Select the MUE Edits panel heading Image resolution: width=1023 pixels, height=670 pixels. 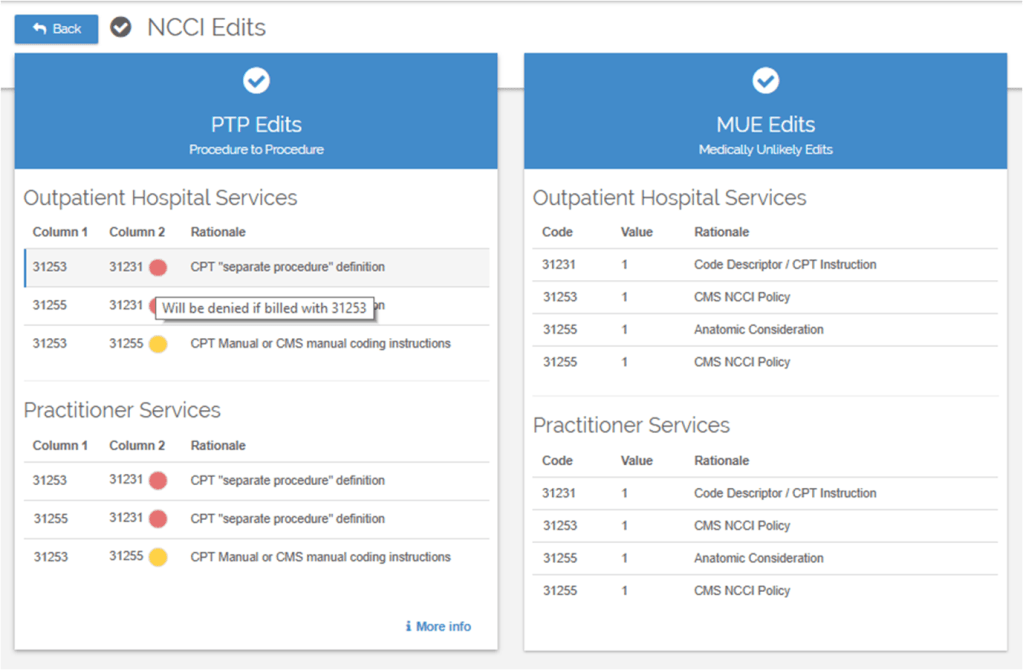point(765,125)
